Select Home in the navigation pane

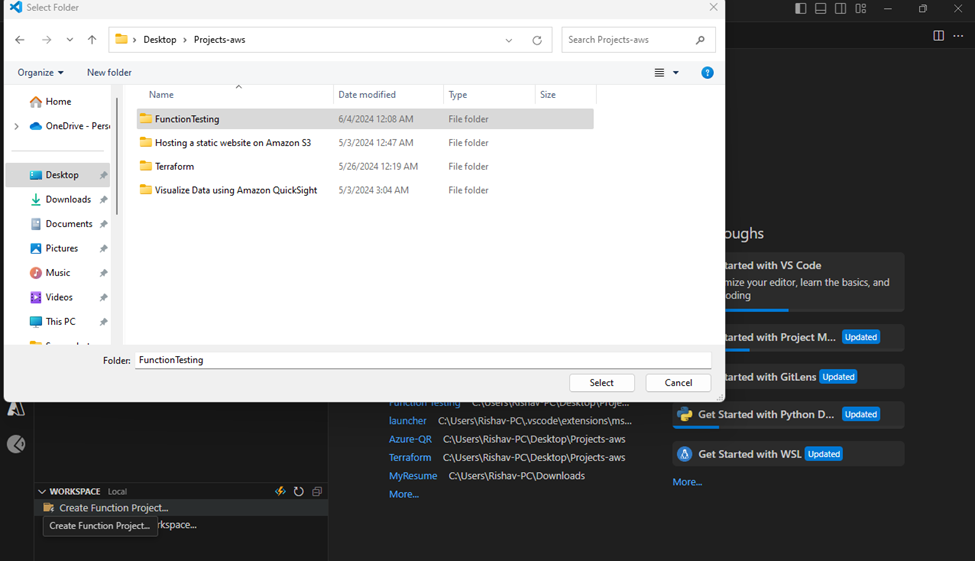pos(58,101)
